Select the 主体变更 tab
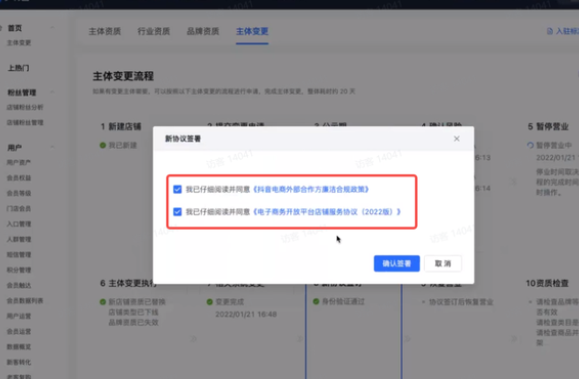The width and height of the screenshot is (579, 379). click(x=252, y=31)
